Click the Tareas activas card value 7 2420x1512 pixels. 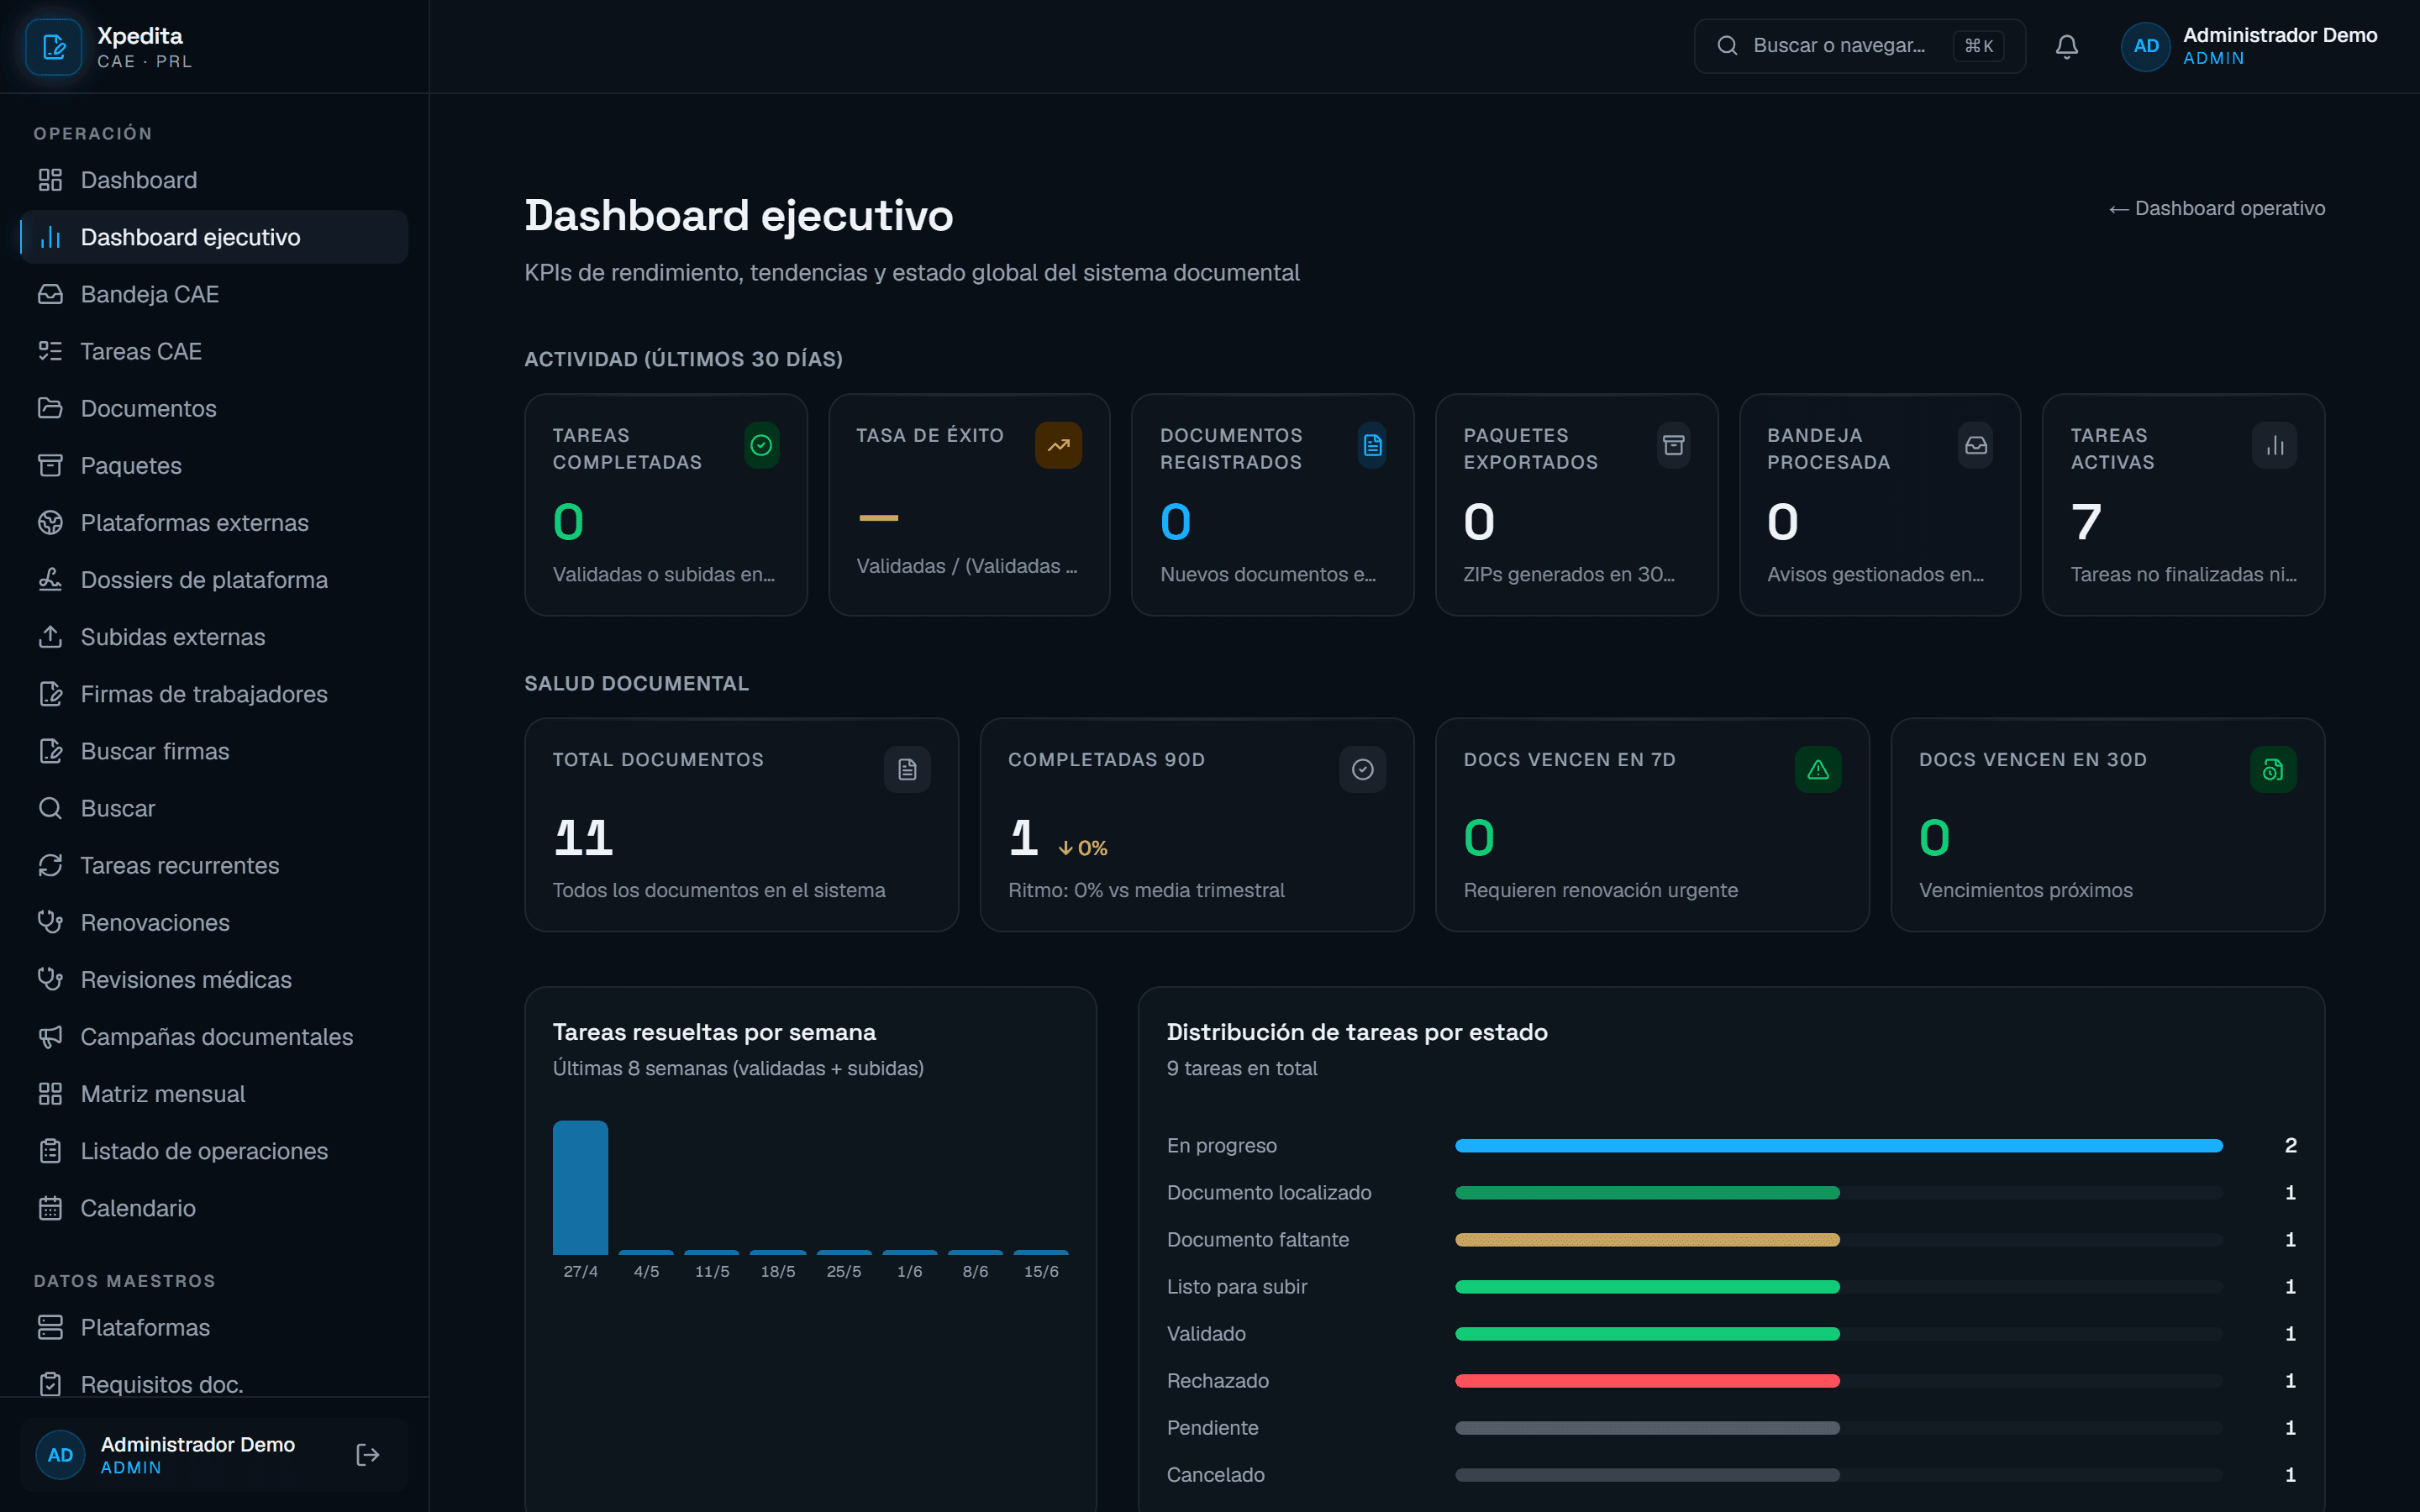point(2085,522)
